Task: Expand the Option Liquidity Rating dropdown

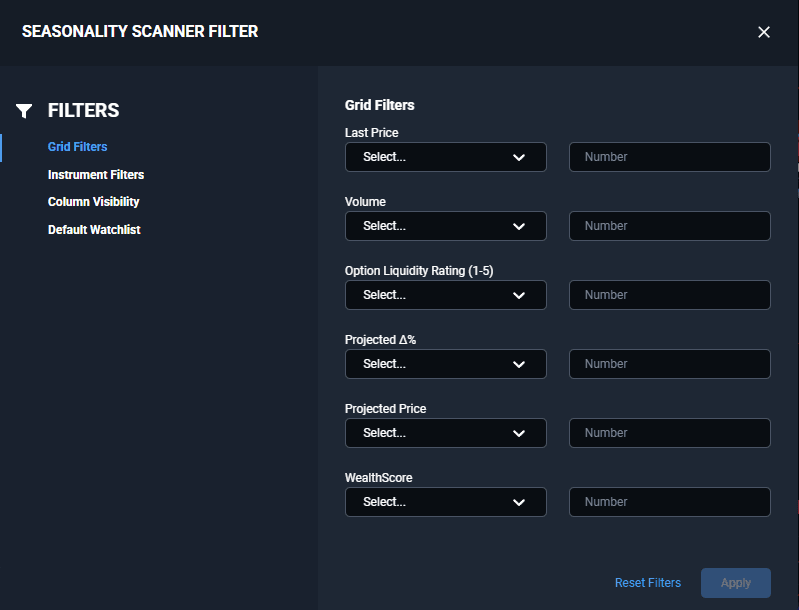Action: tap(445, 295)
